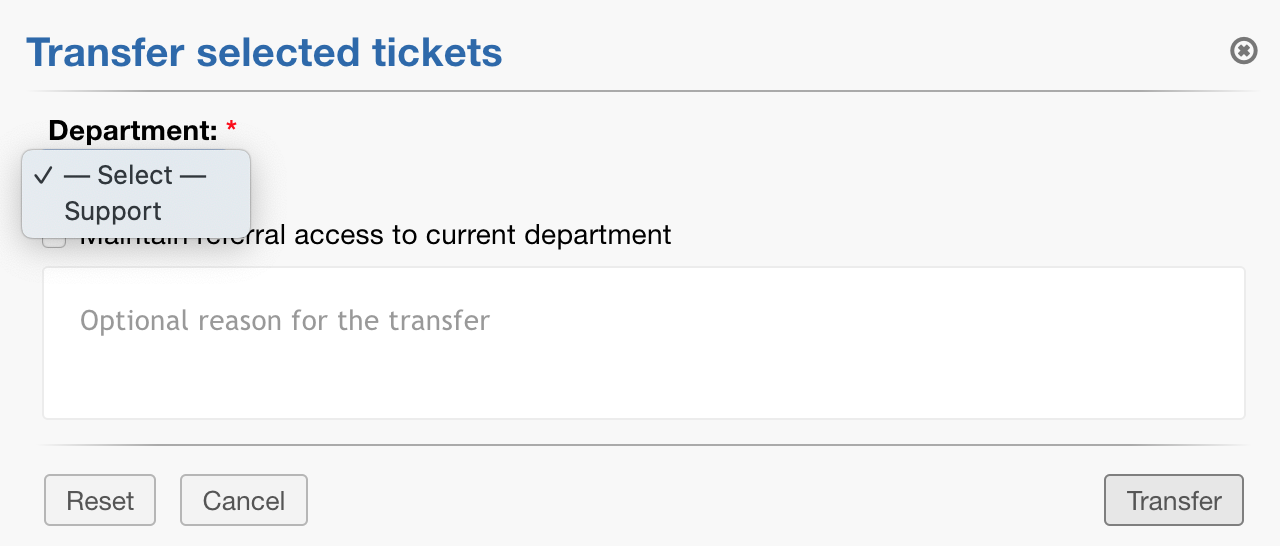
Task: Cancel the ticket transfer
Action: click(x=243, y=500)
